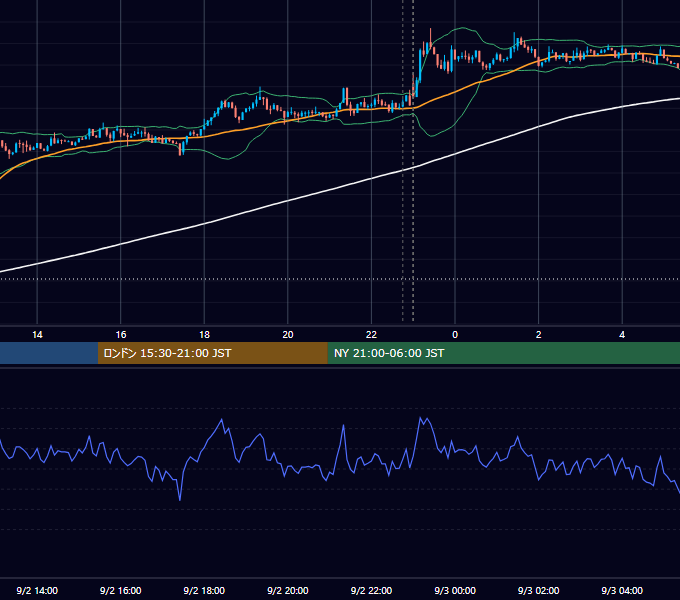This screenshot has height=600, width=680.
Task: Click the 9/2 18:00 time label
Action: click(204, 590)
